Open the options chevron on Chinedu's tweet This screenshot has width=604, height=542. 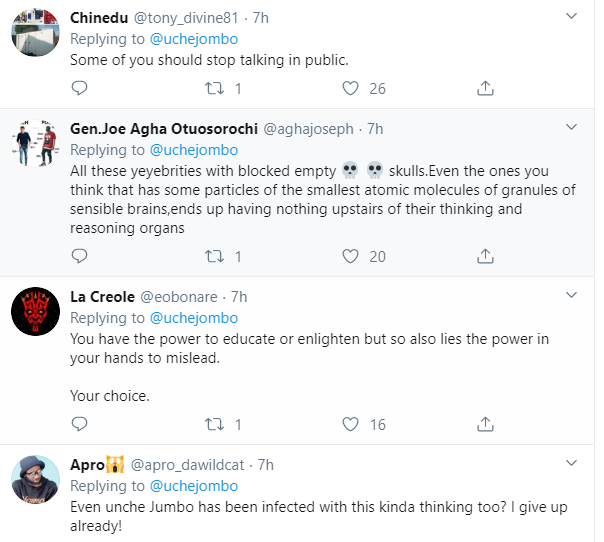[572, 17]
